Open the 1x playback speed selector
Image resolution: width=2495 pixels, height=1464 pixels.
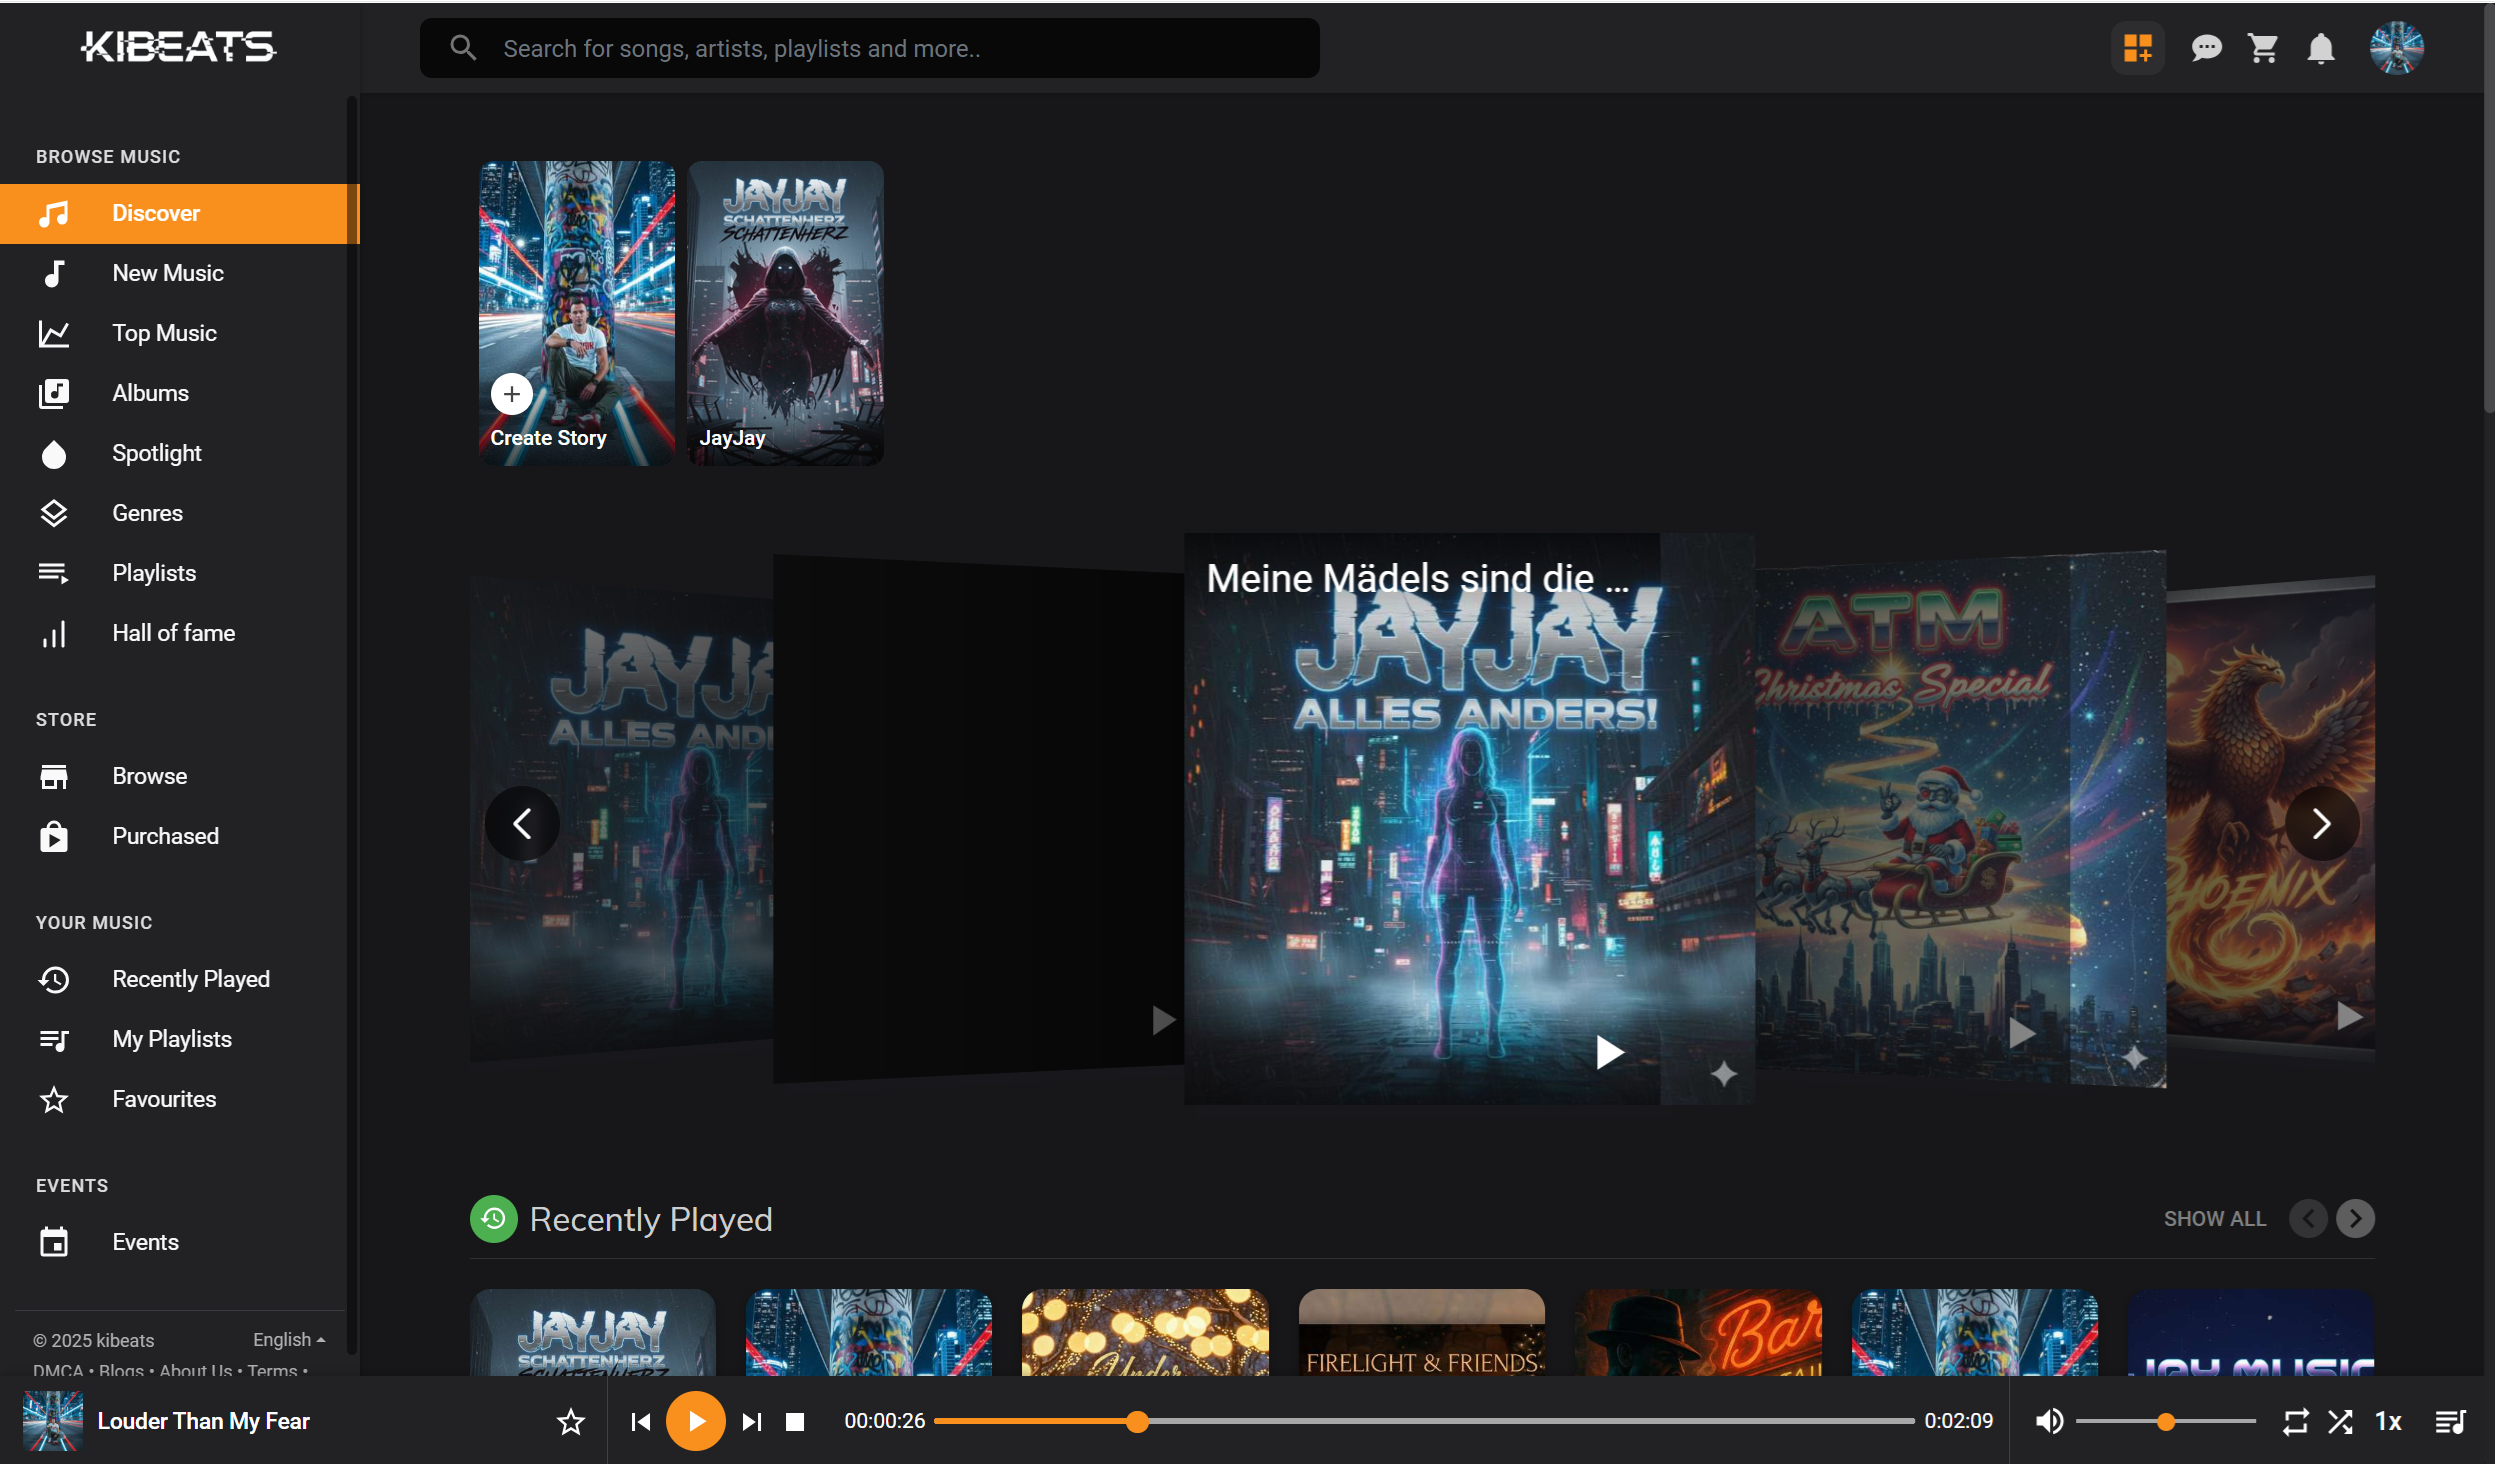tap(2388, 1421)
